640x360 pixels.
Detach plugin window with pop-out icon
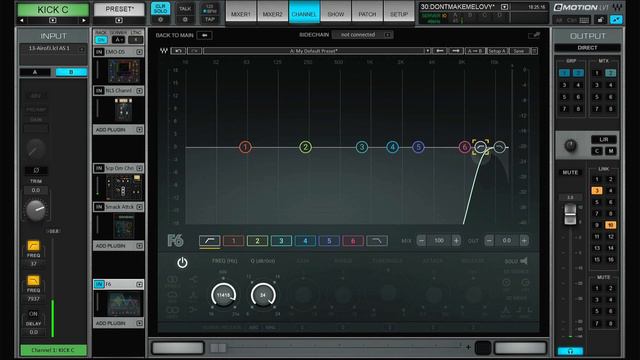click(x=534, y=36)
